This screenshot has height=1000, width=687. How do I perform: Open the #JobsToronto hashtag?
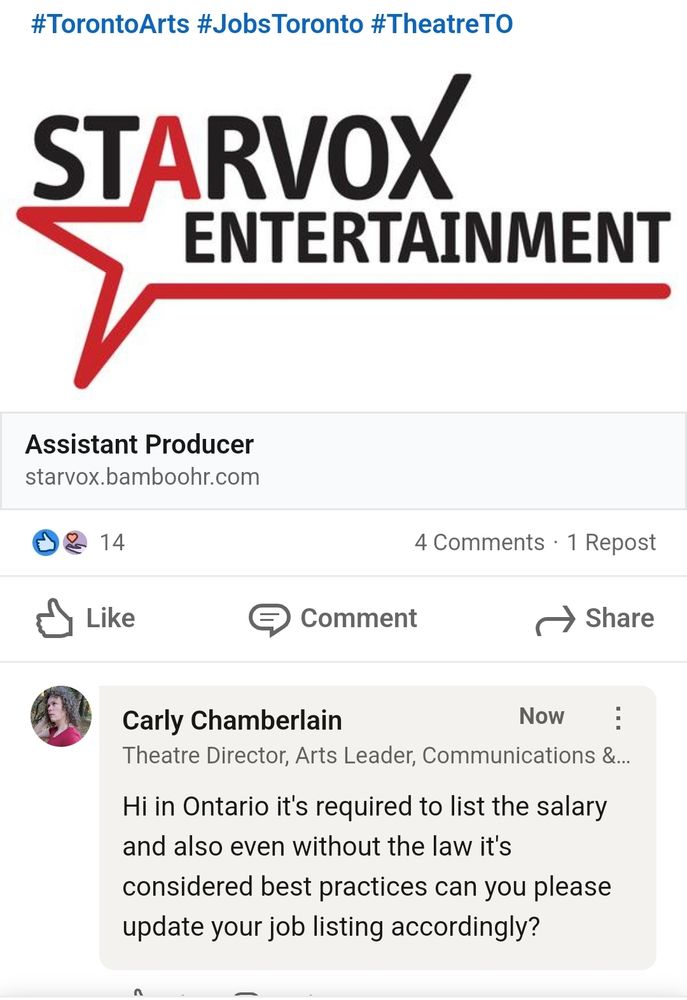click(280, 24)
